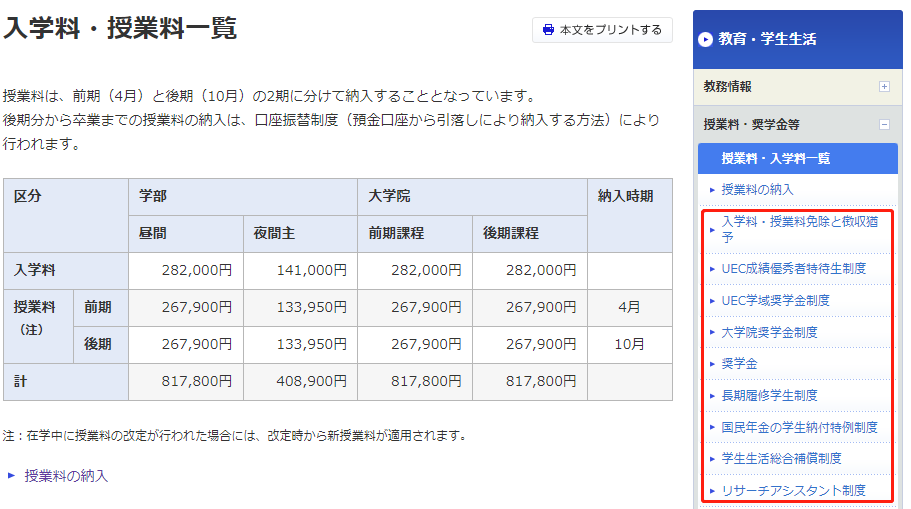Open the 授業料・奨学金等 menu item

pos(797,124)
